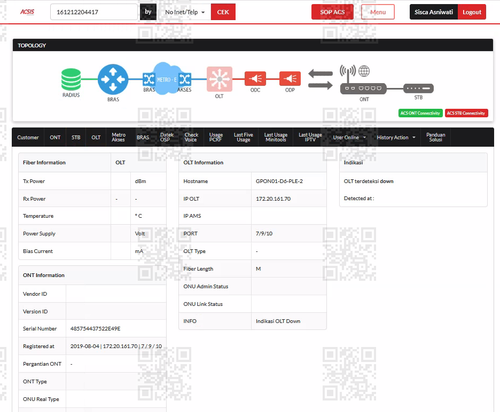Click the Logout button
The height and width of the screenshot is (412, 500).
point(472,12)
